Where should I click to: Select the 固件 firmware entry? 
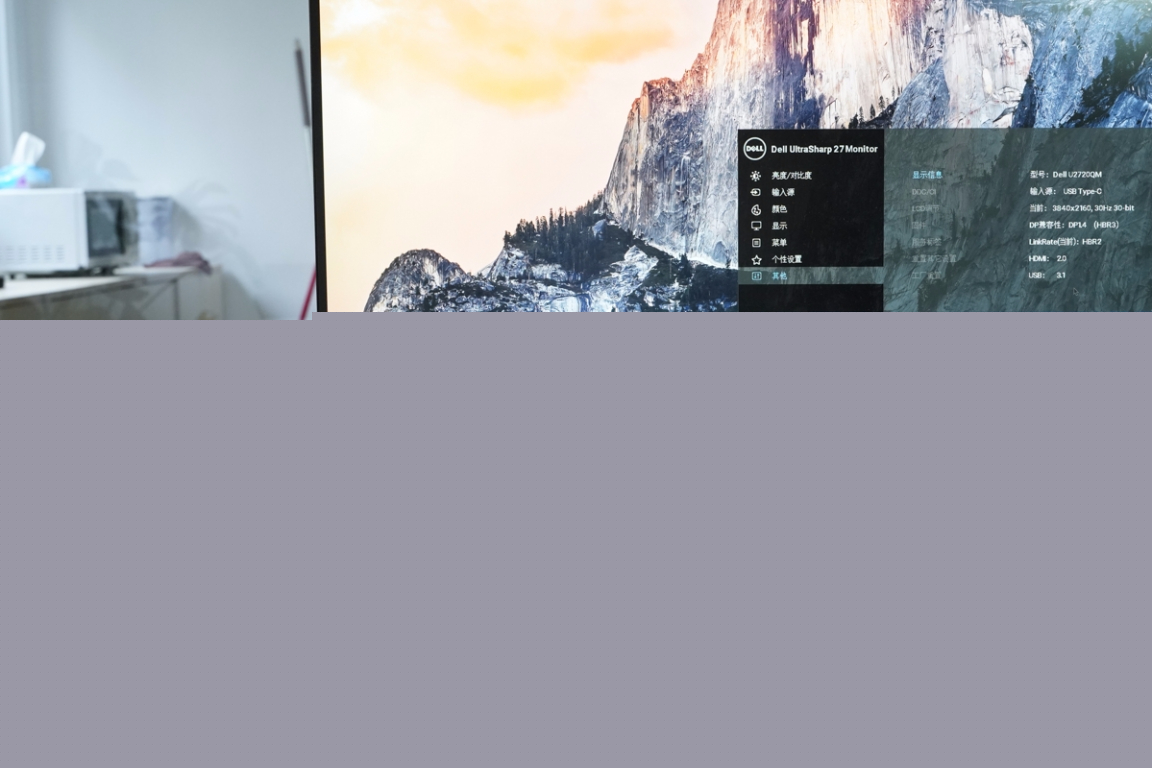(x=919, y=225)
